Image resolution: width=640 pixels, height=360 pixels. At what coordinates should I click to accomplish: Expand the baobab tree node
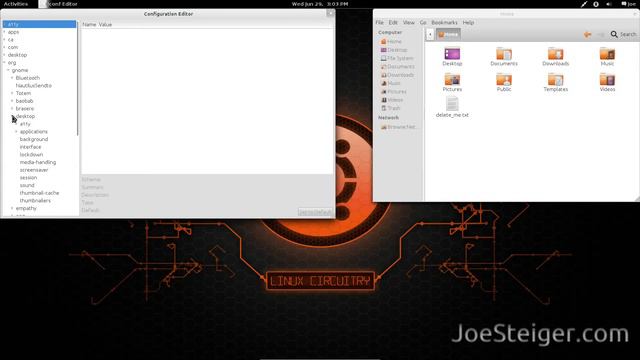pos(12,101)
